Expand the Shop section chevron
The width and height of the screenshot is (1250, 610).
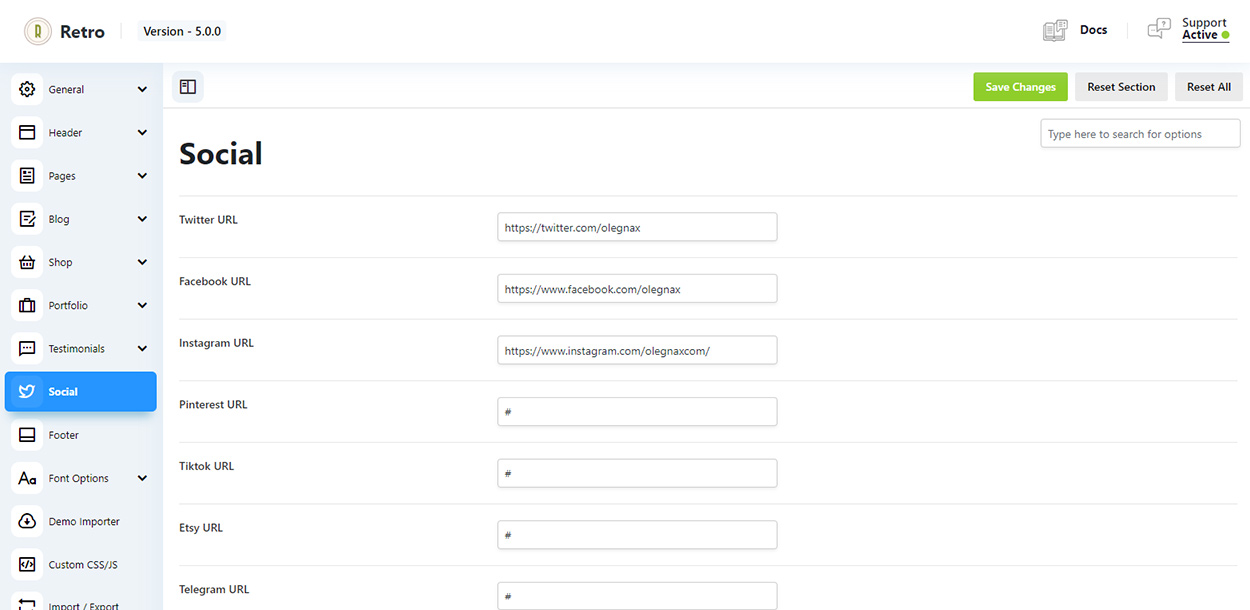[142, 262]
